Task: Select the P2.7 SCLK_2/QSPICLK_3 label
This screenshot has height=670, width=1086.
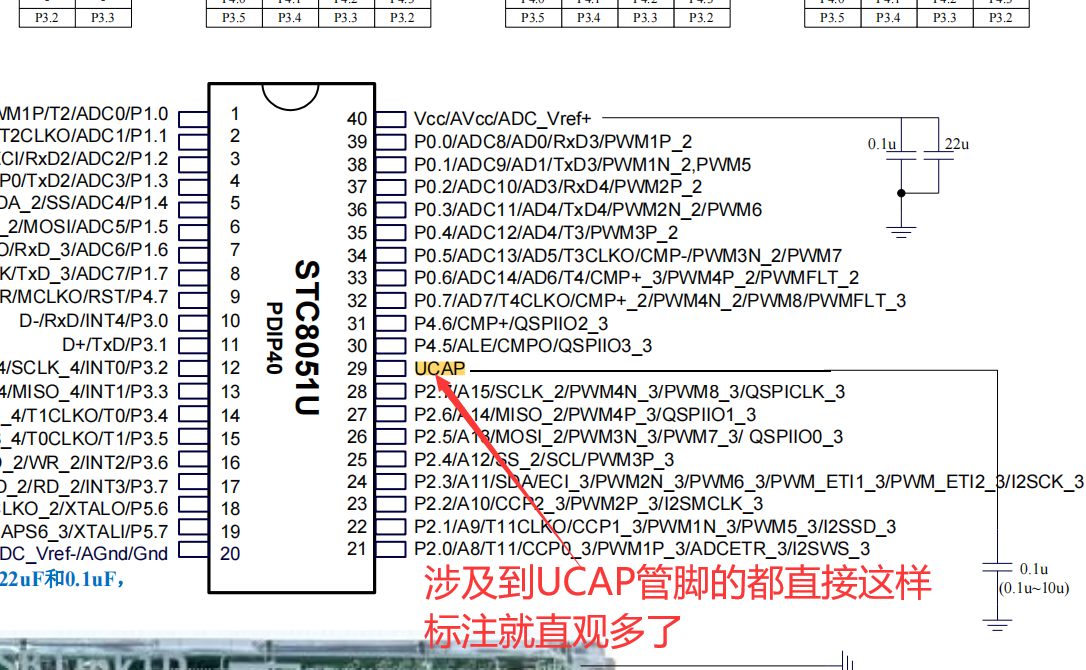Action: [x=629, y=392]
